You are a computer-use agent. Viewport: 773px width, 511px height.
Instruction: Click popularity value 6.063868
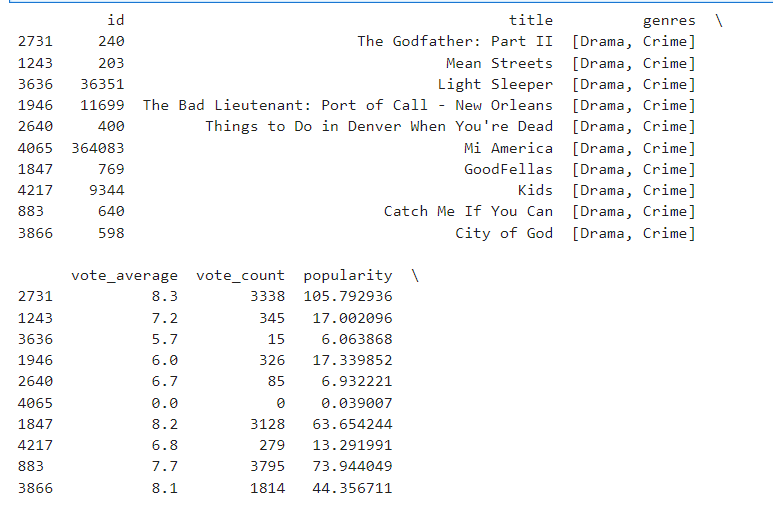pos(356,340)
